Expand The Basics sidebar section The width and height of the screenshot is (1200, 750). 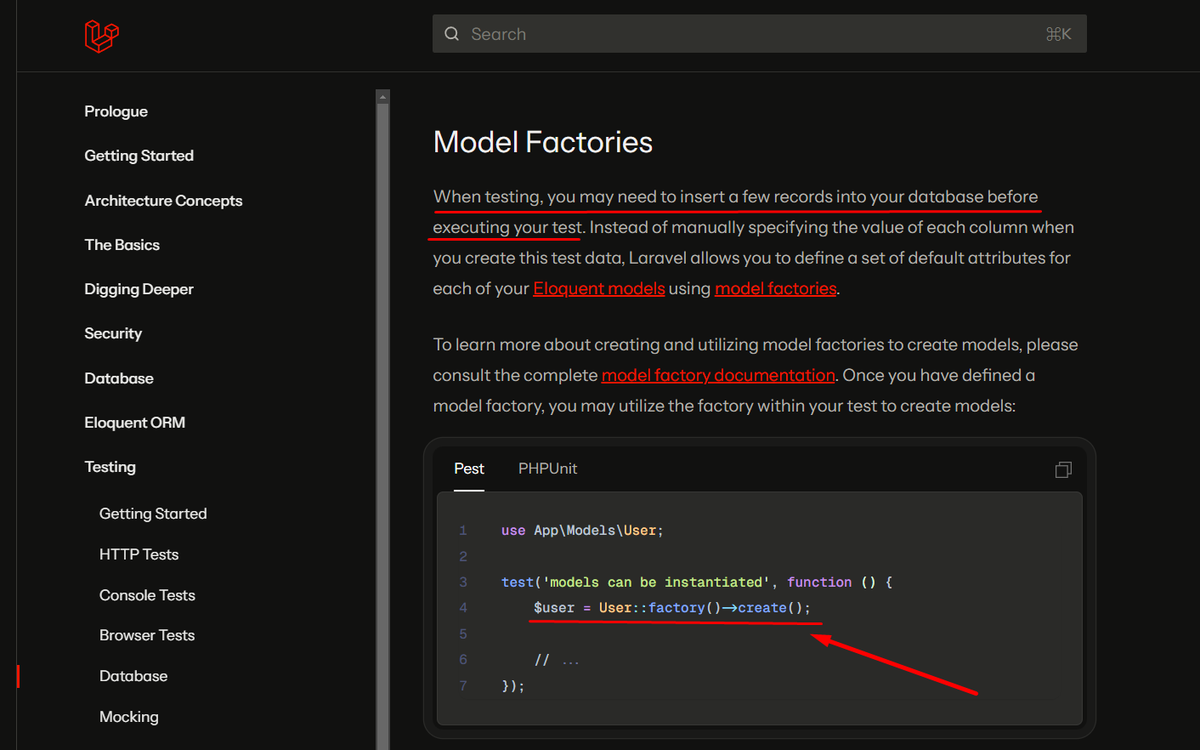[x=122, y=245]
